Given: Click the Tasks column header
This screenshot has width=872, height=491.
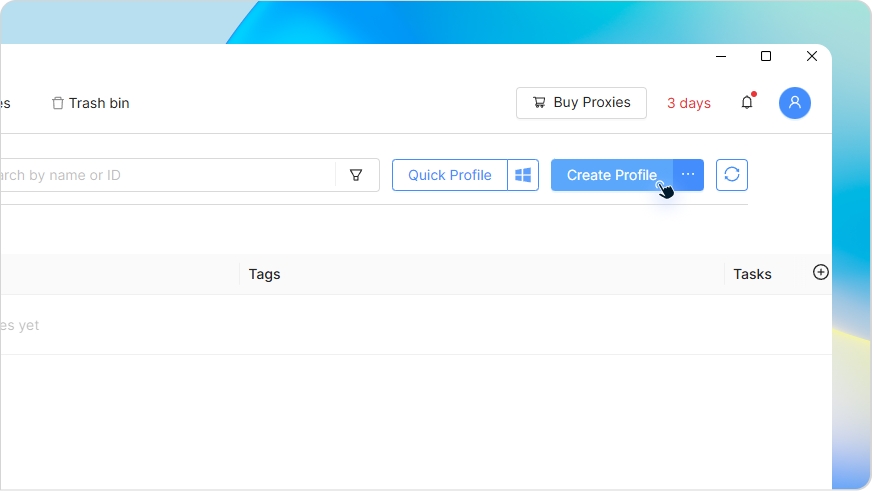Looking at the screenshot, I should click(752, 274).
